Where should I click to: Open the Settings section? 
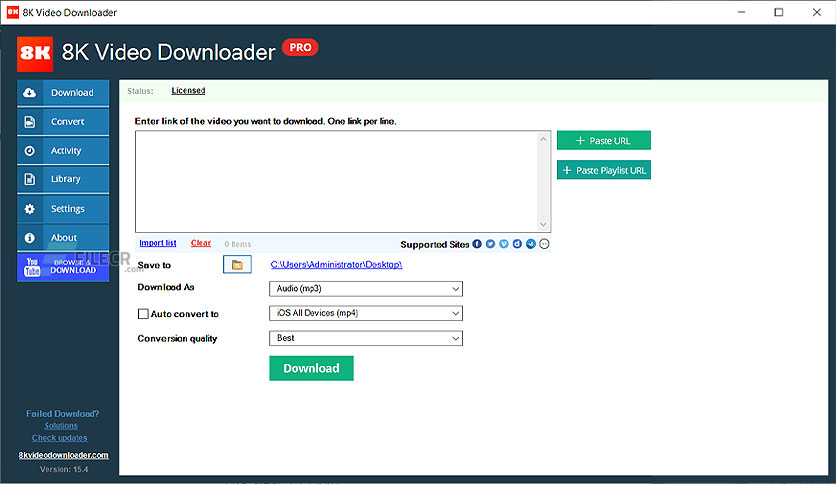(63, 208)
